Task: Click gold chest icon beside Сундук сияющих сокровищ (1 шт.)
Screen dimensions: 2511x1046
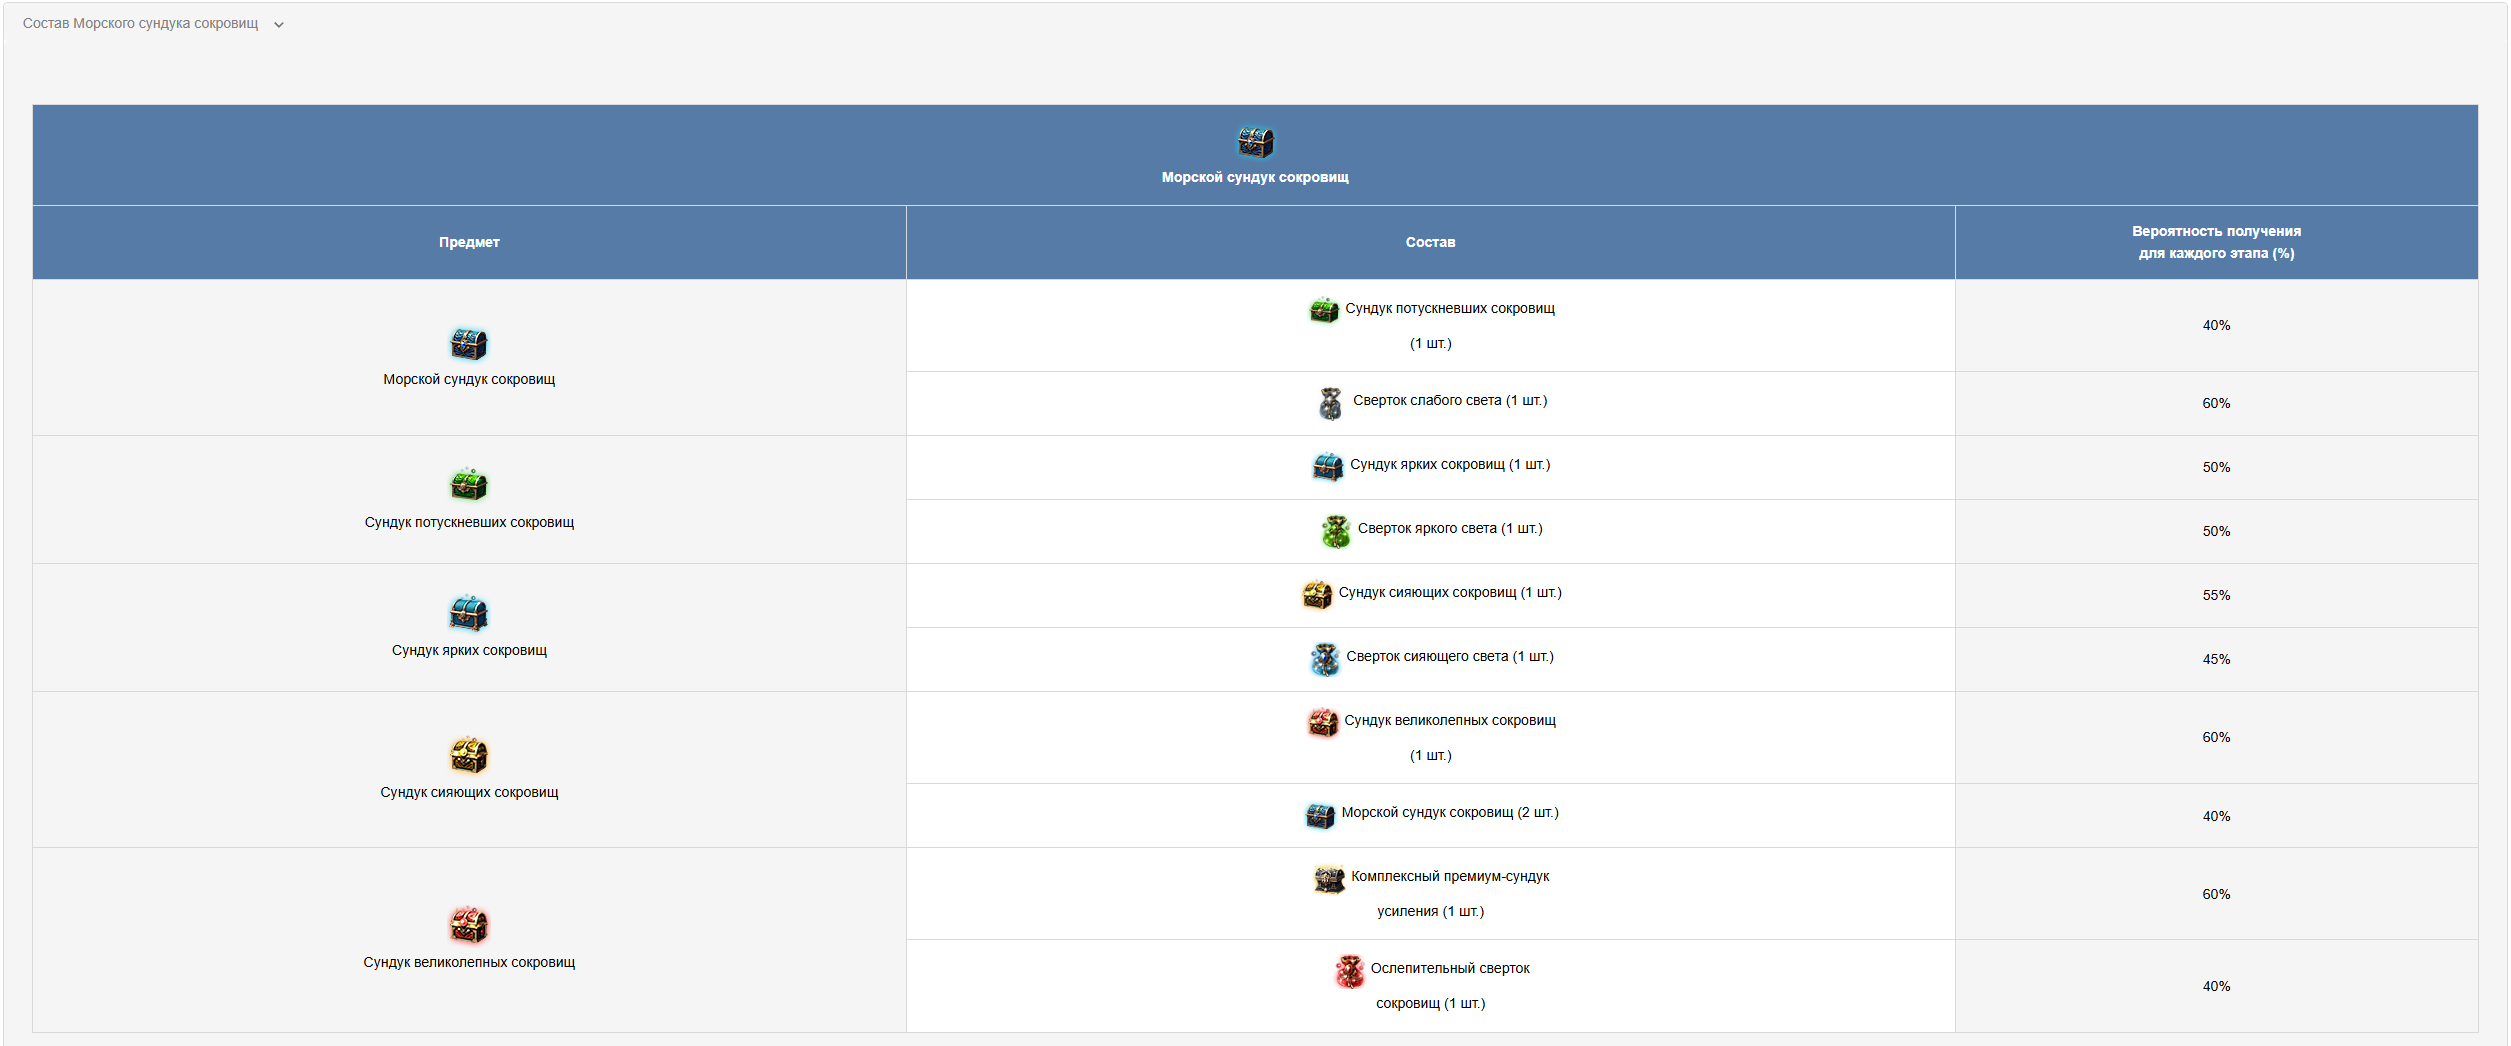Action: tap(1317, 594)
